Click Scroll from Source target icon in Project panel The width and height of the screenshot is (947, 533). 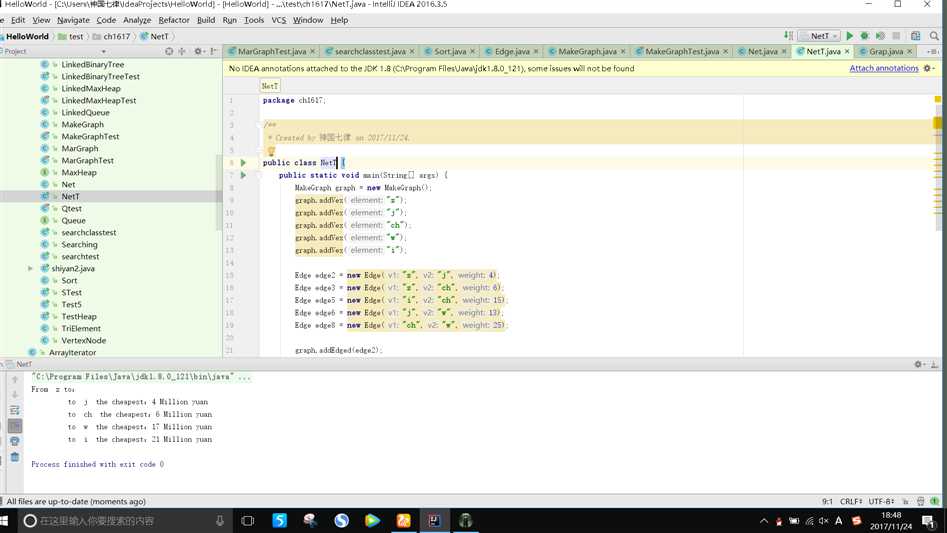pos(169,51)
